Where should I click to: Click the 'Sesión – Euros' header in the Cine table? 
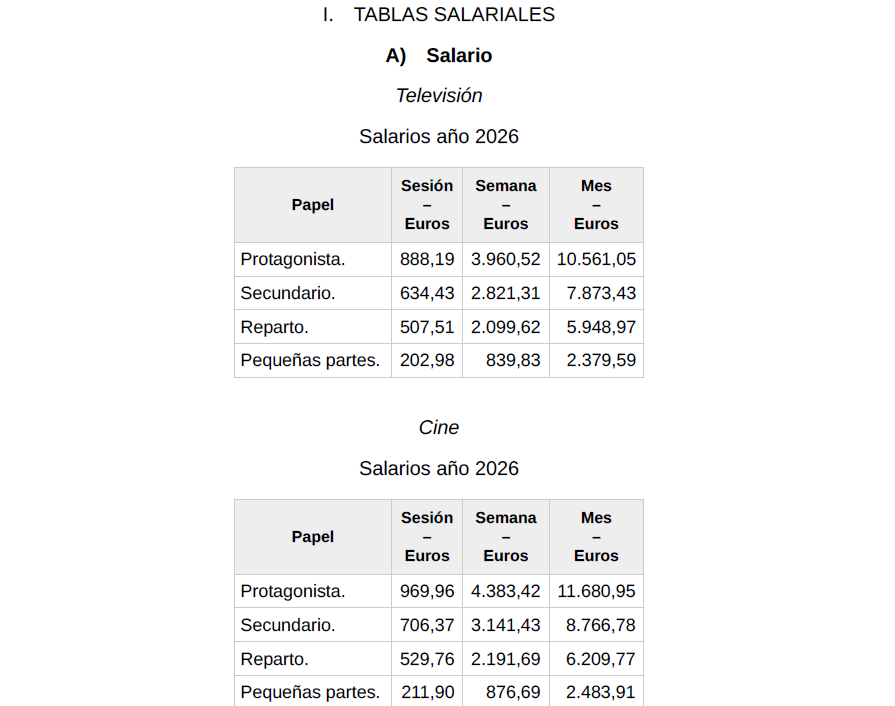pos(427,537)
